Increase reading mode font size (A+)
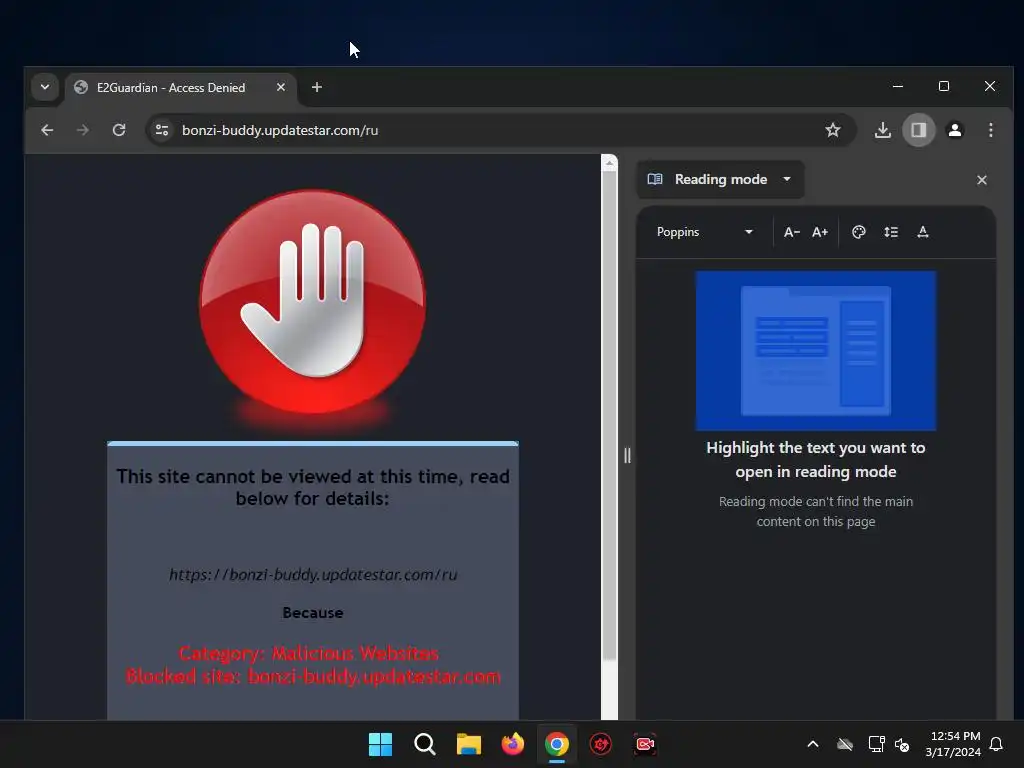This screenshot has height=768, width=1024. coord(820,232)
